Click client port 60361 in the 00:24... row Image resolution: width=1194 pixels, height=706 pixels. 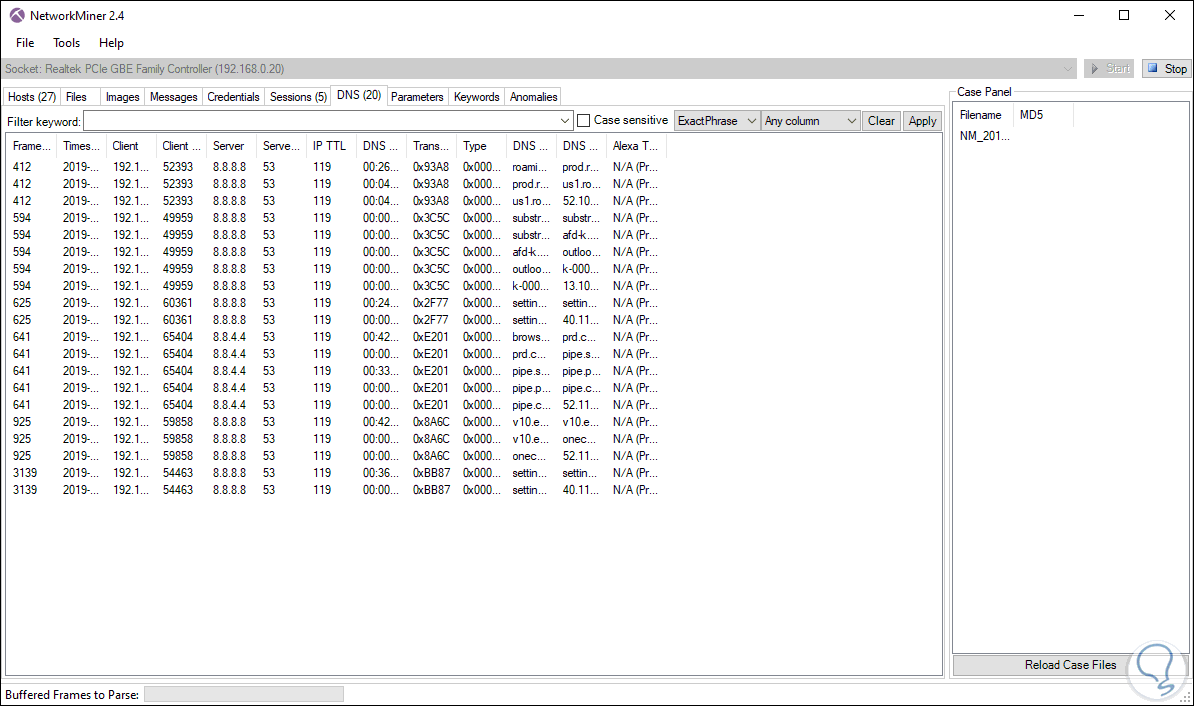177,303
